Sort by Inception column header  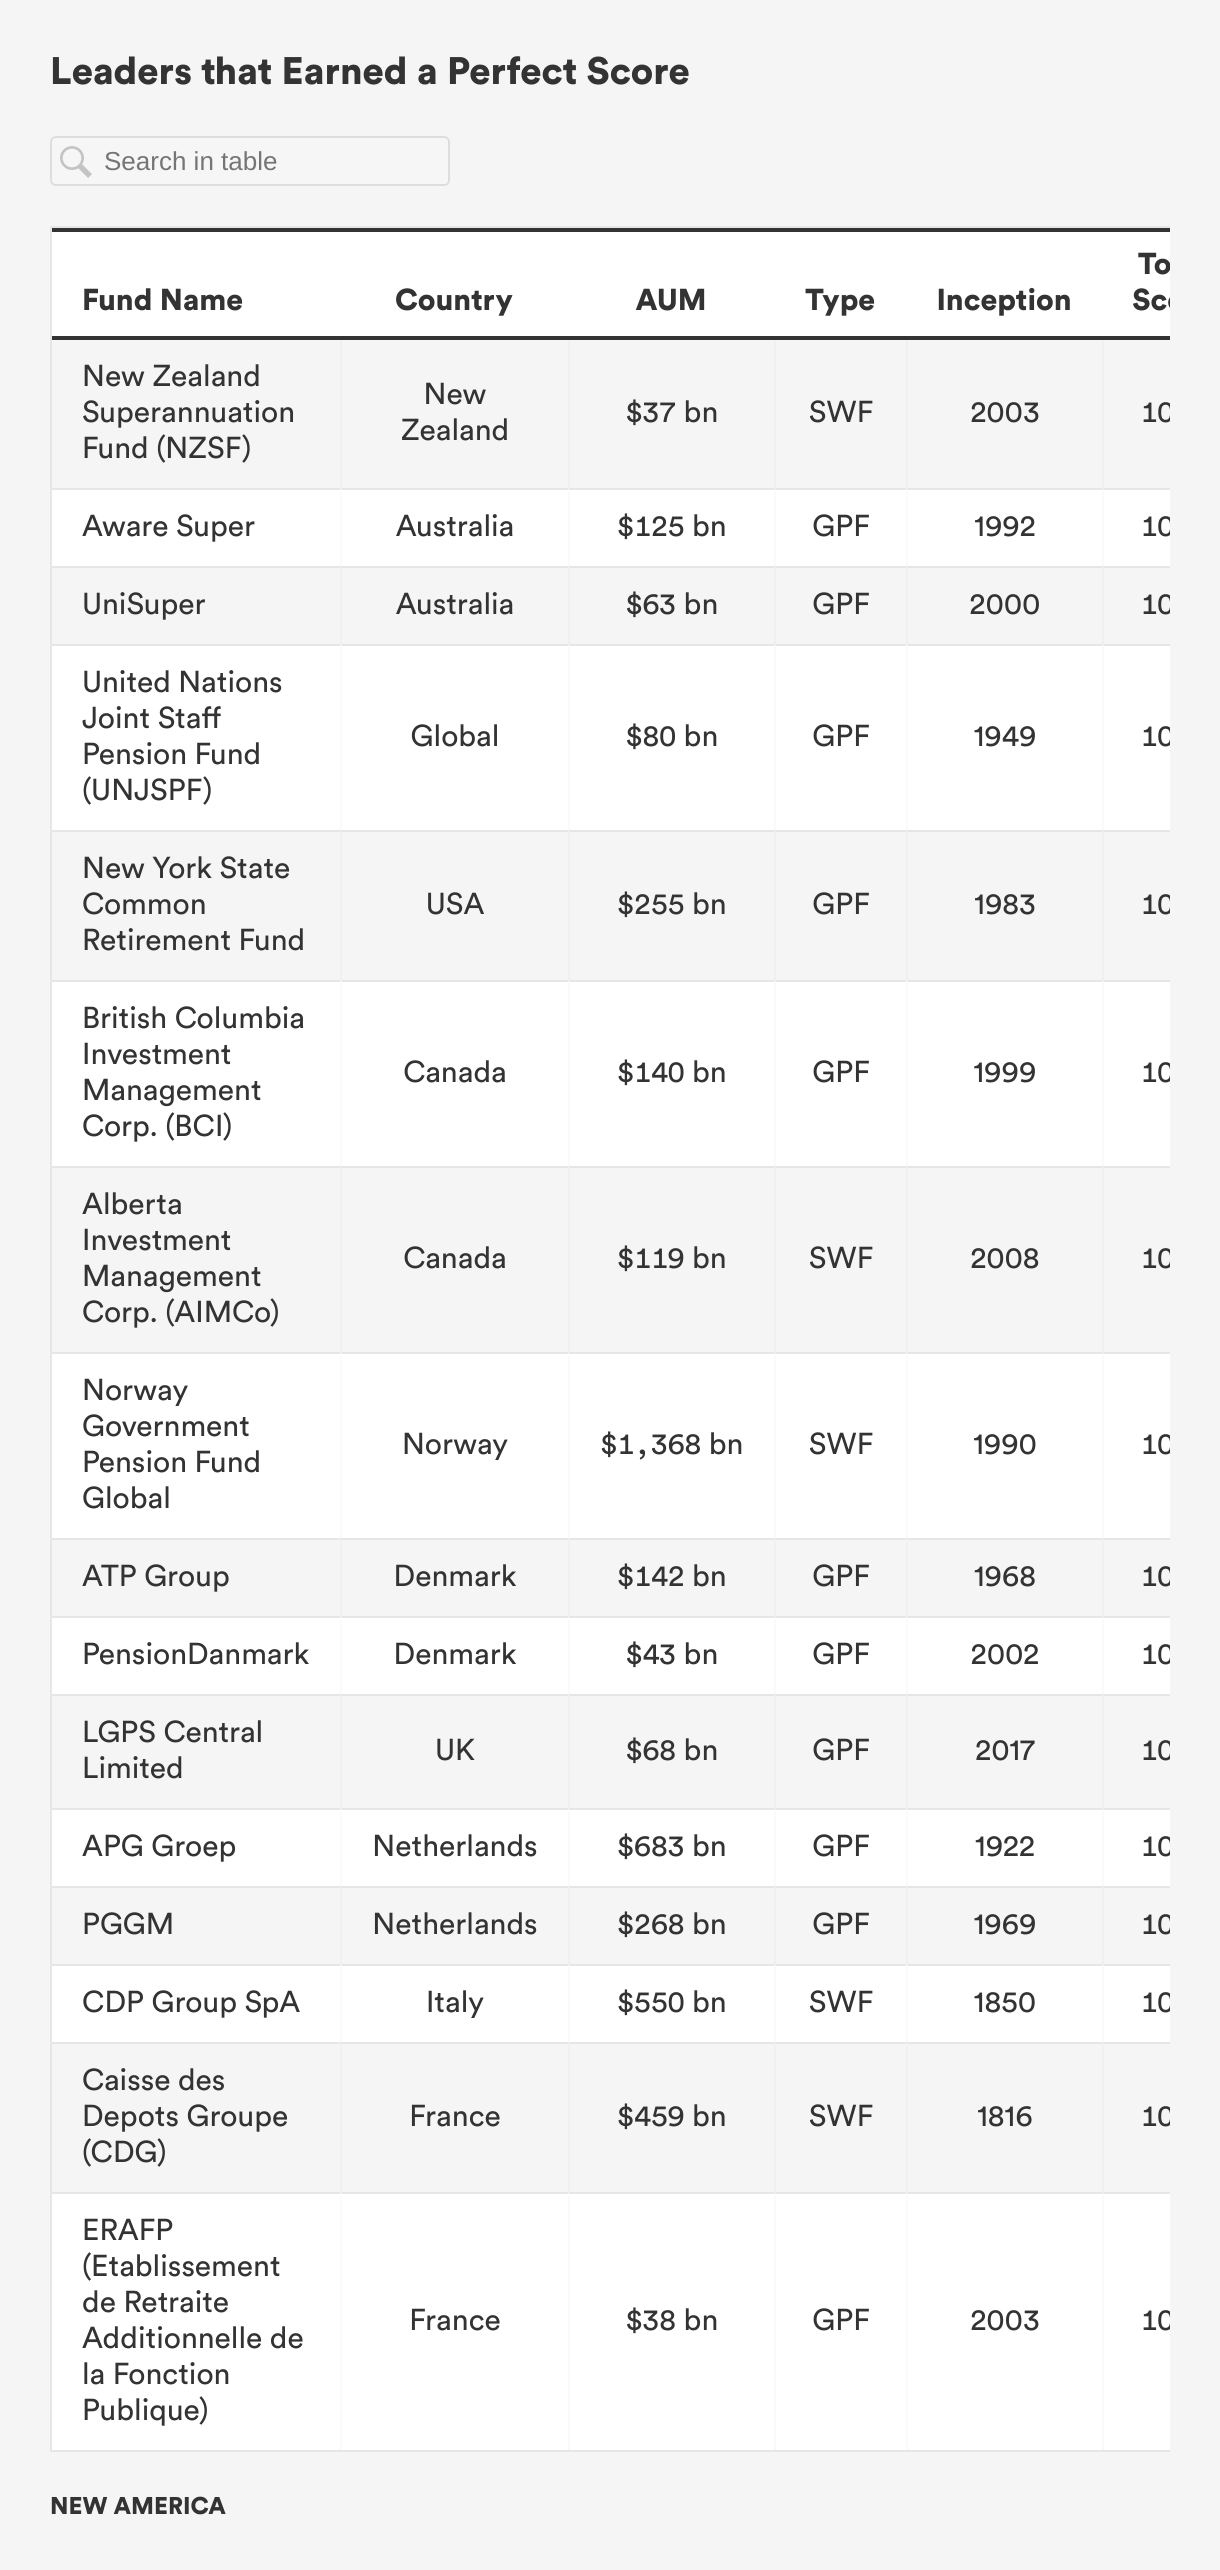point(1003,300)
